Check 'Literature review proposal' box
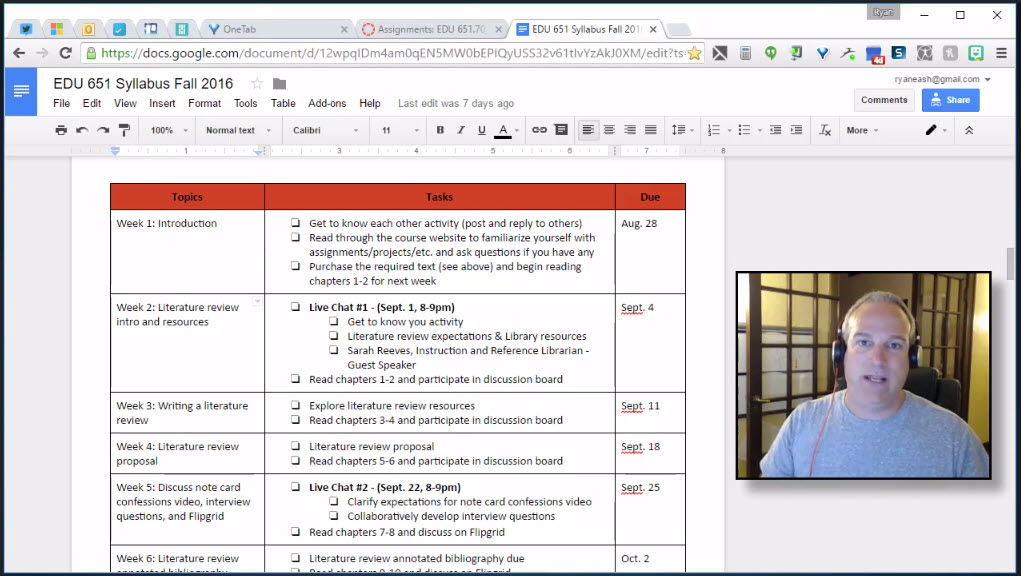This screenshot has width=1021, height=576. pyautogui.click(x=296, y=446)
